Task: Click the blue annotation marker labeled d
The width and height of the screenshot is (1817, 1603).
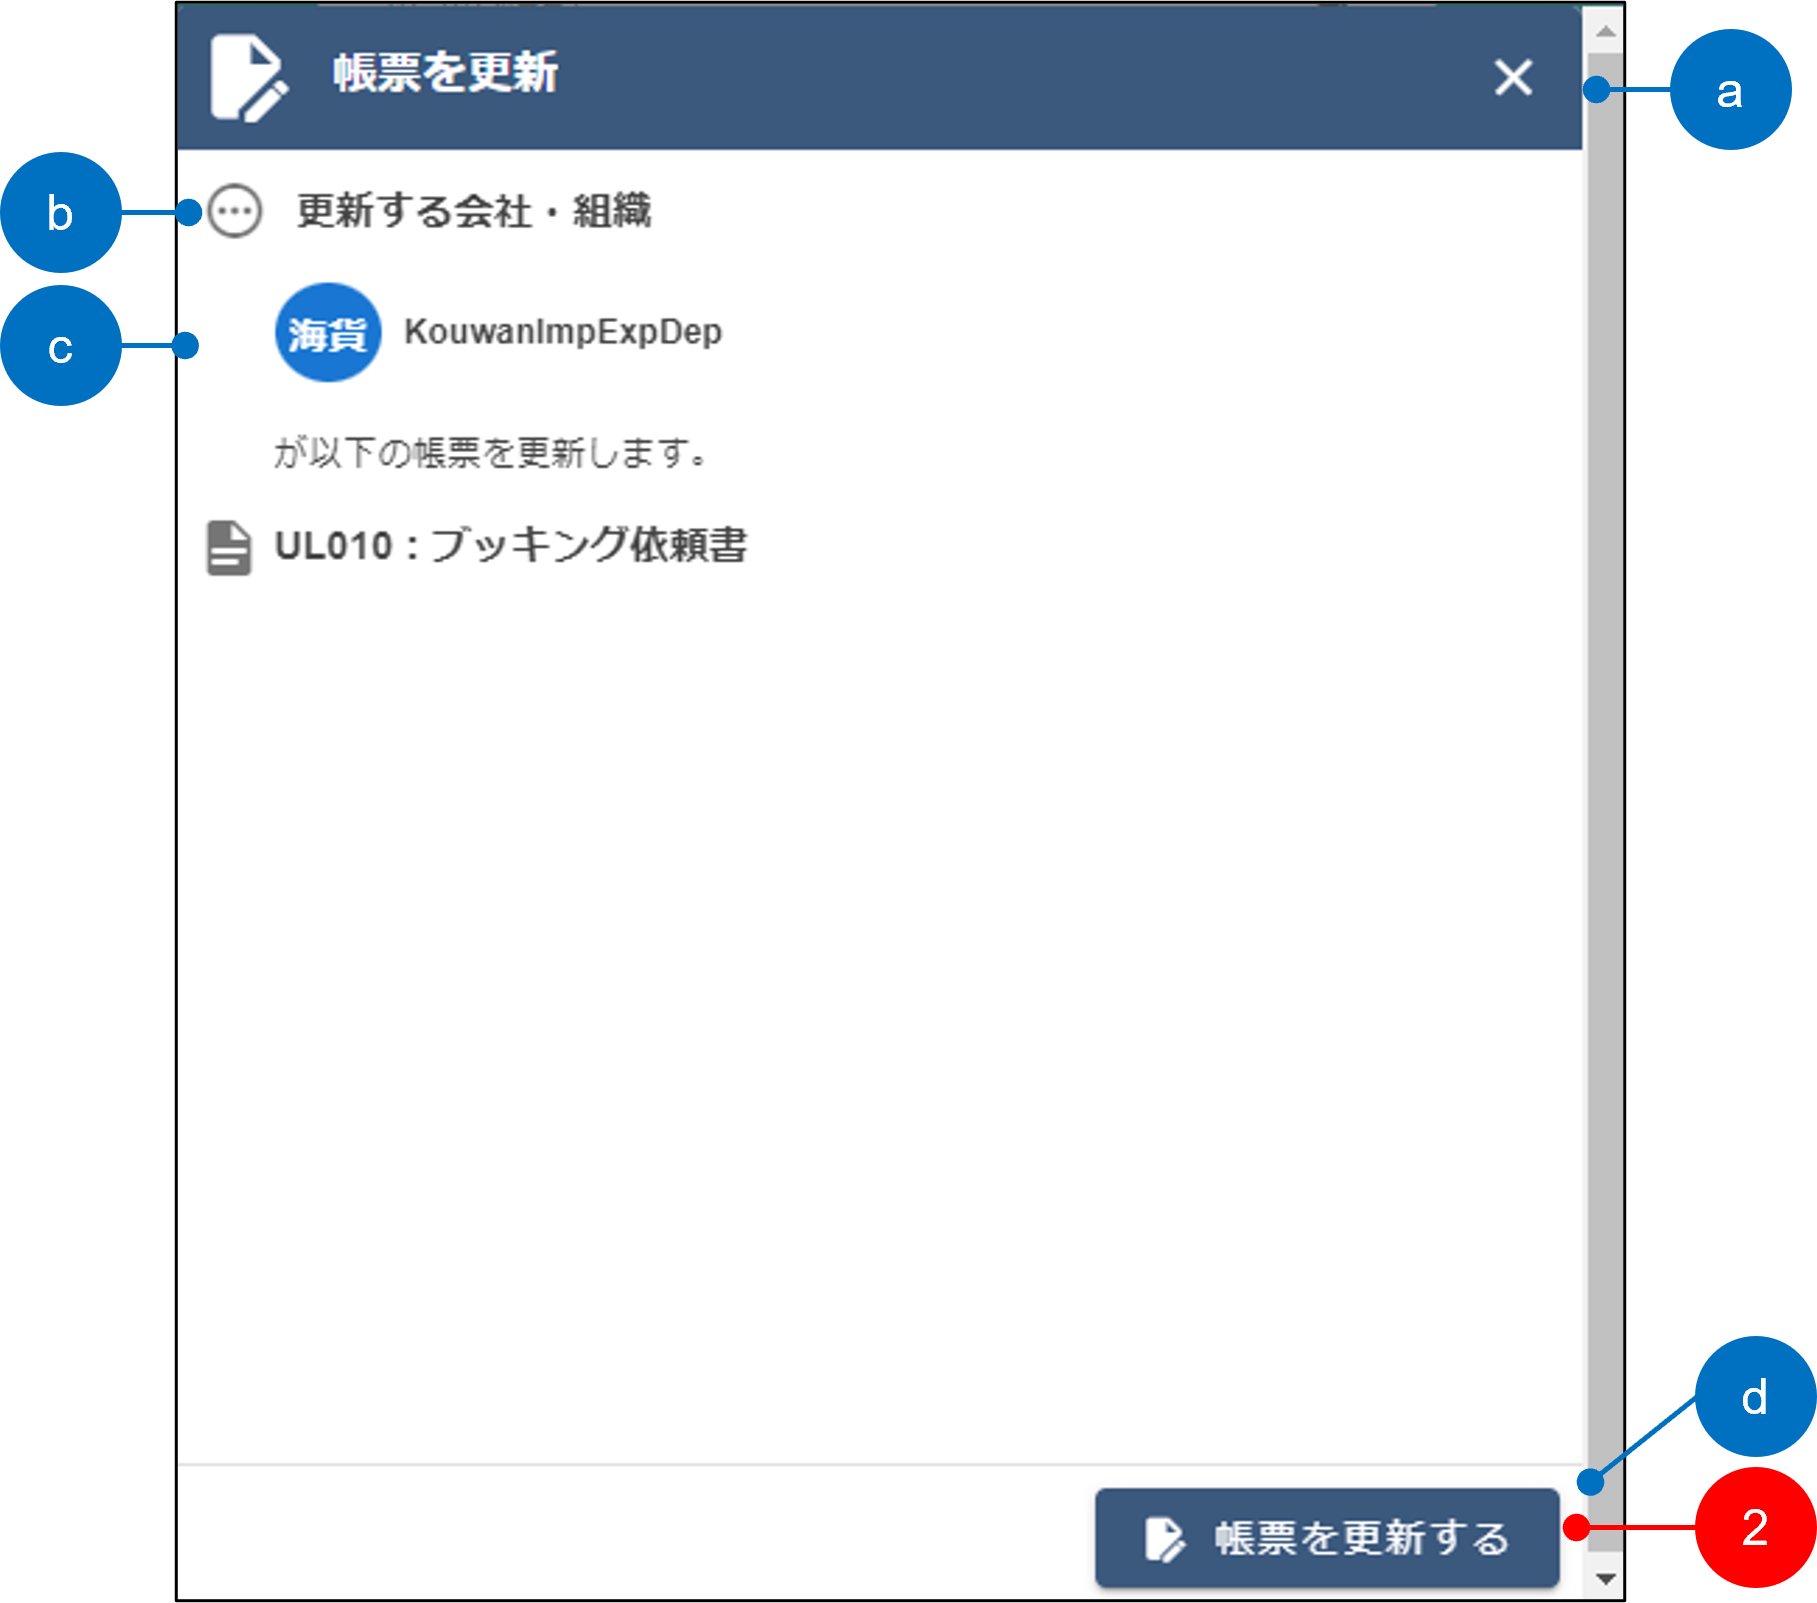Action: (x=1755, y=1396)
